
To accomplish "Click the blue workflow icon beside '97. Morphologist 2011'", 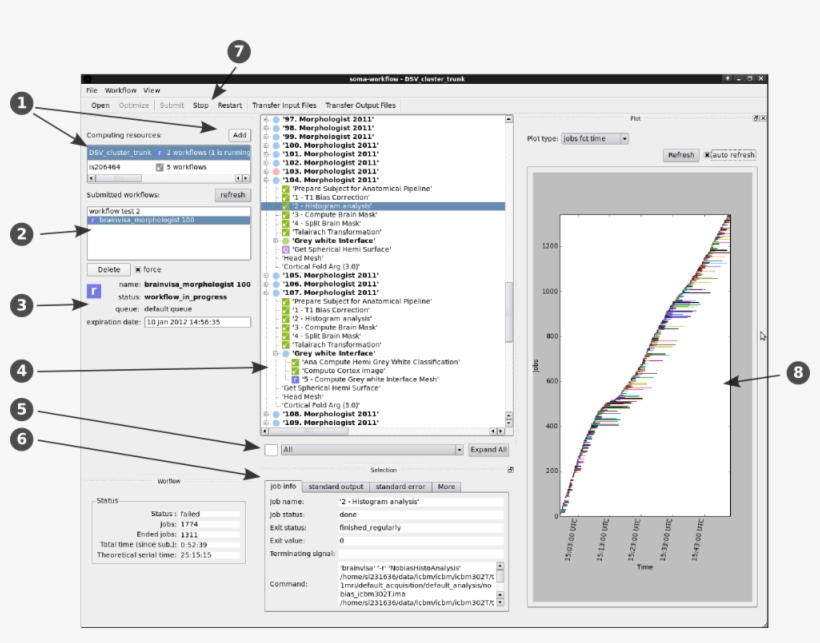I will point(275,119).
